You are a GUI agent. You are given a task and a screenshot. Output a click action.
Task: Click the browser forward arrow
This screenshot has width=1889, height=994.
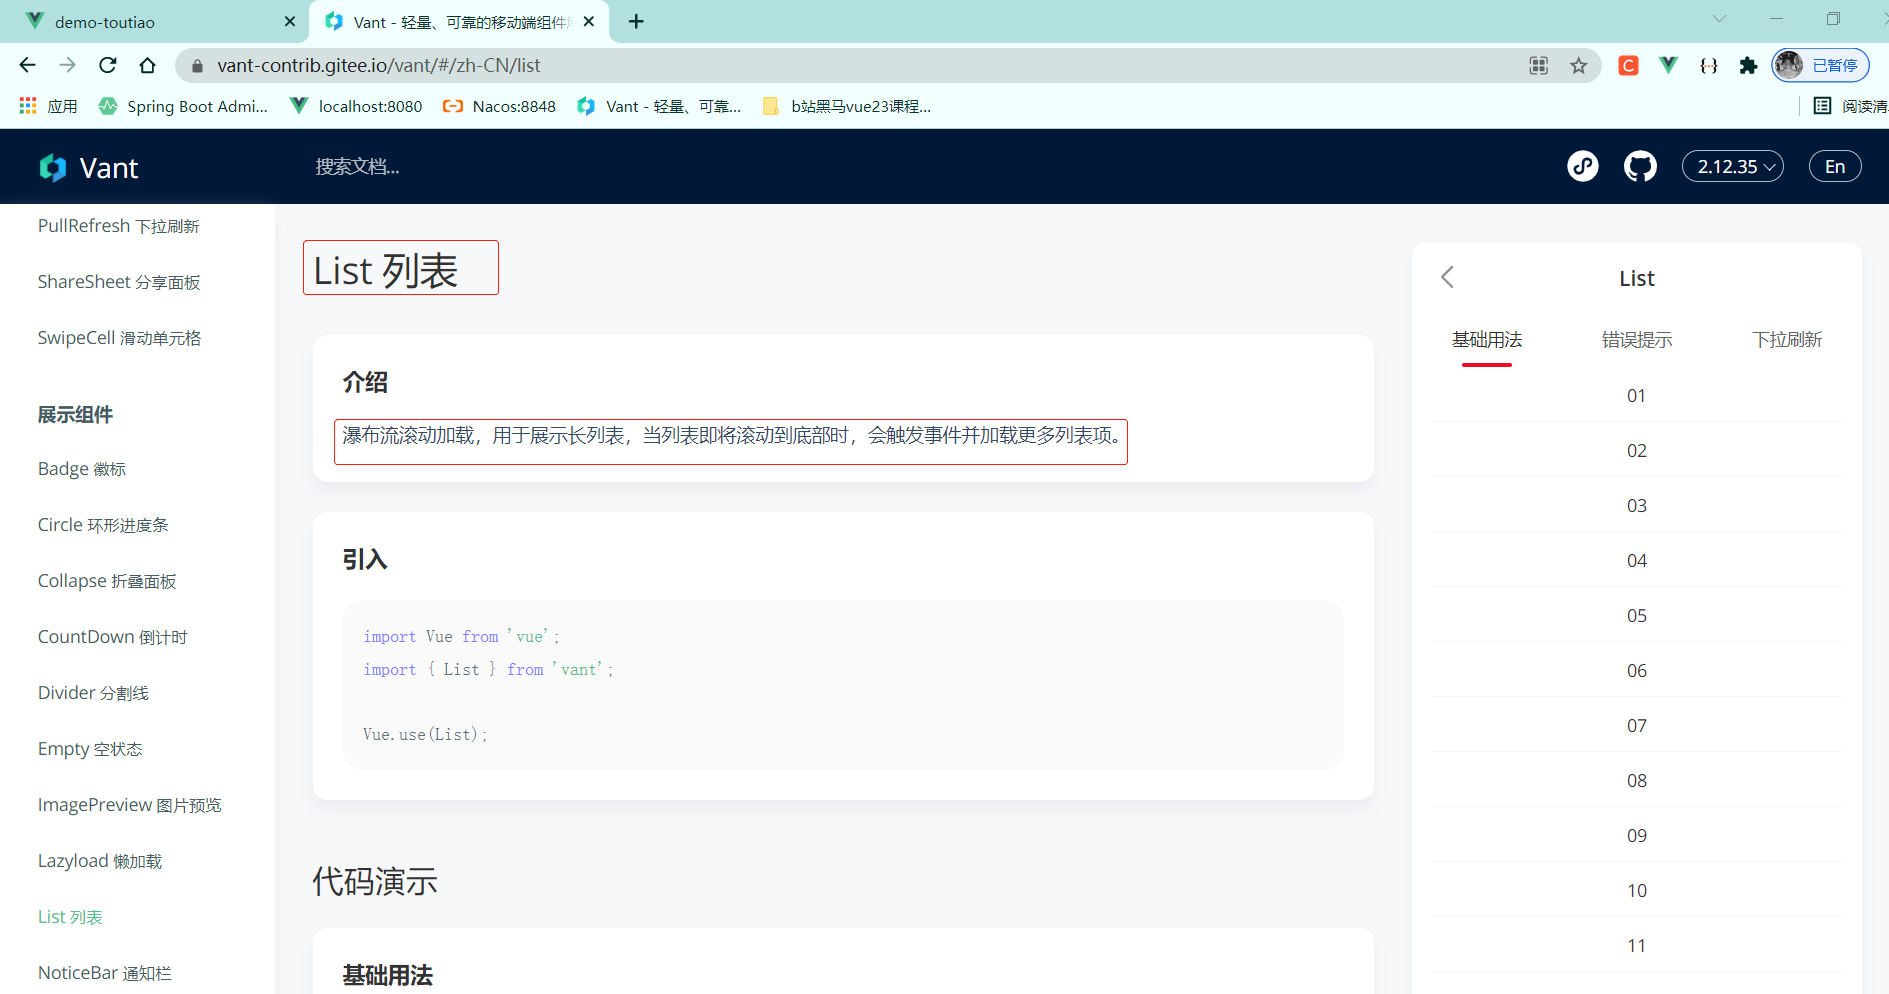[67, 65]
